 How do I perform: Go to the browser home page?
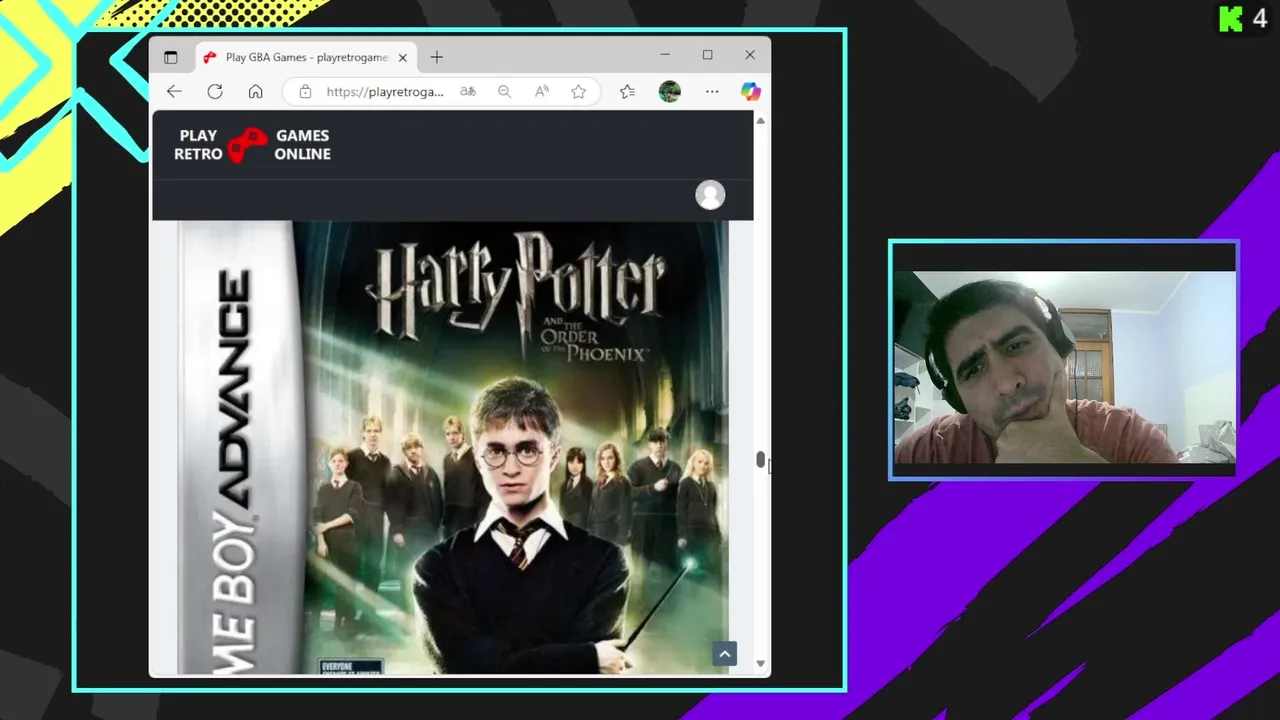pos(256,91)
